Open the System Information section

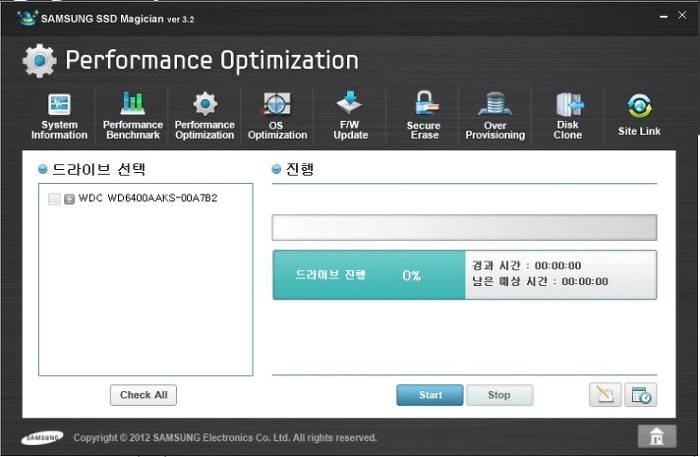pos(59,116)
